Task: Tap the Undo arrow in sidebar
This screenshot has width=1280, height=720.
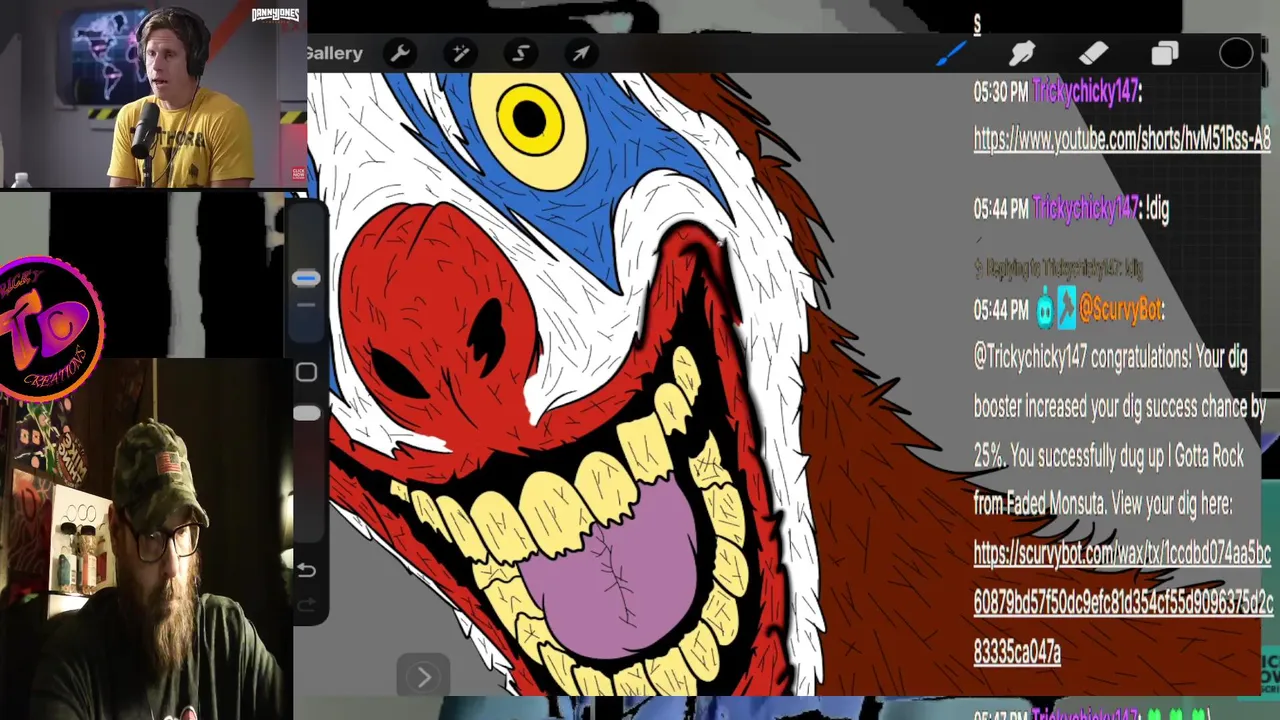Action: 306,570
